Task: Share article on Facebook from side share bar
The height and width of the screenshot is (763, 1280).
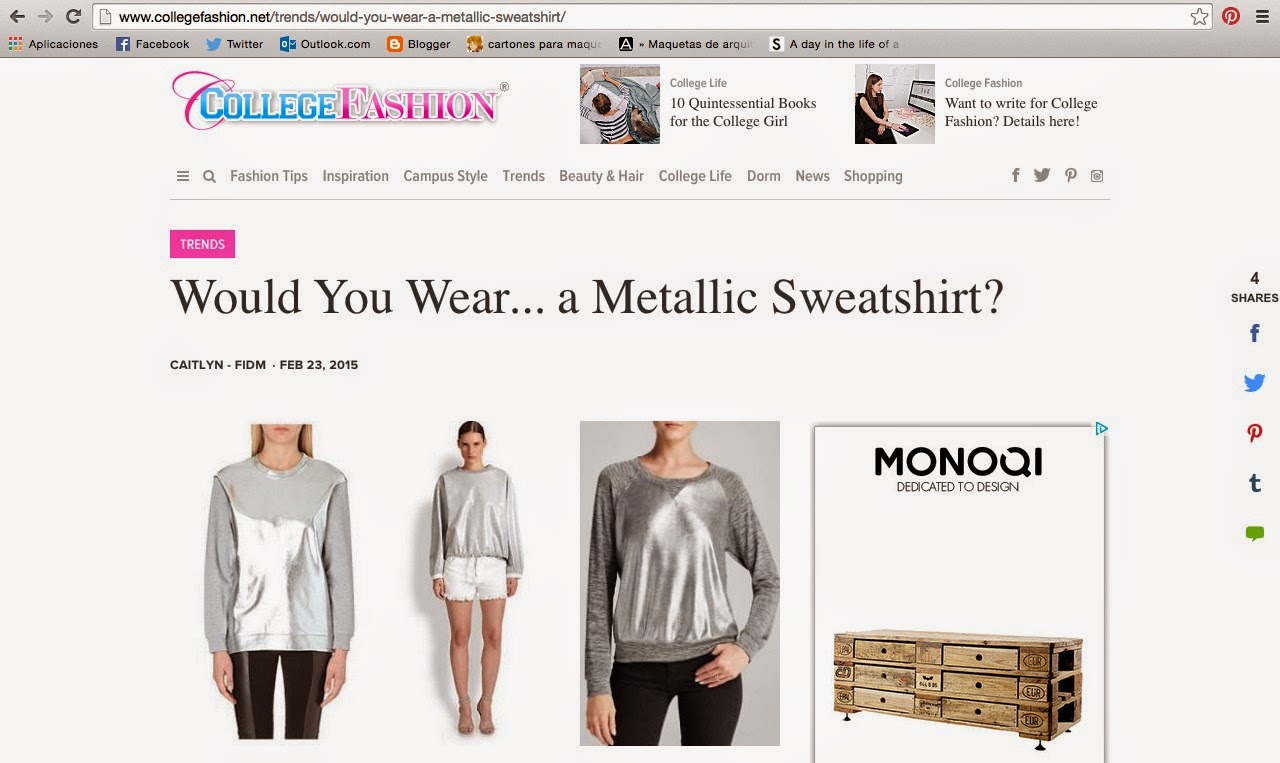Action: coord(1254,334)
